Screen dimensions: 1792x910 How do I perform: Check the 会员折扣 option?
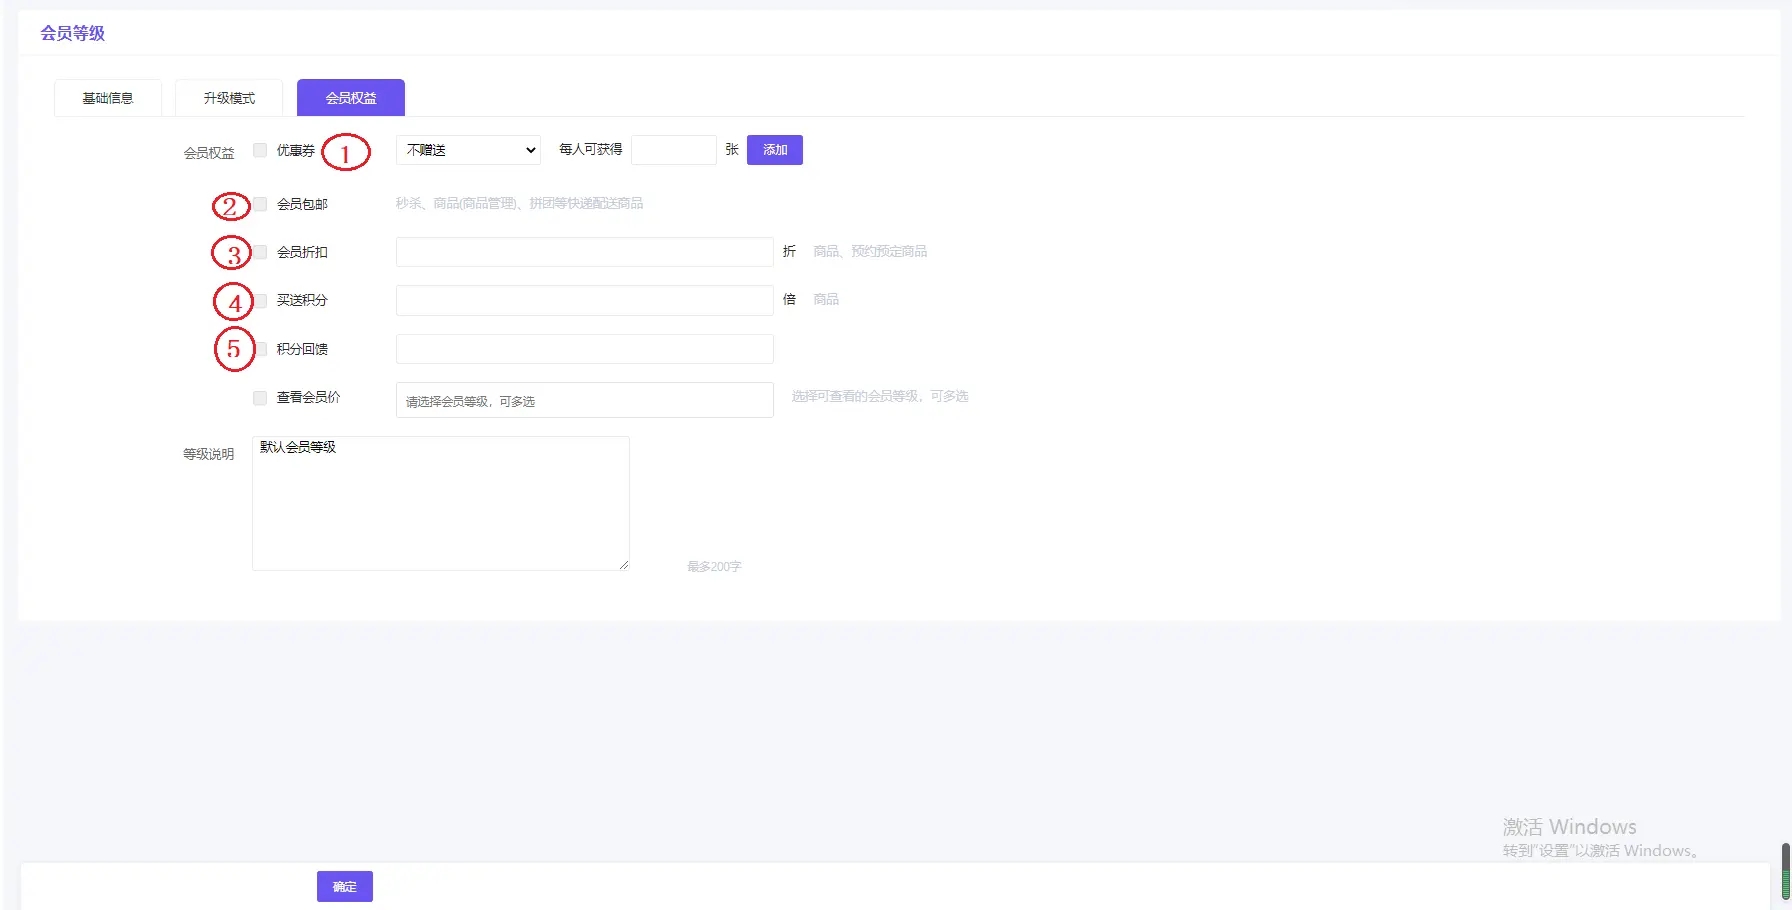(260, 252)
